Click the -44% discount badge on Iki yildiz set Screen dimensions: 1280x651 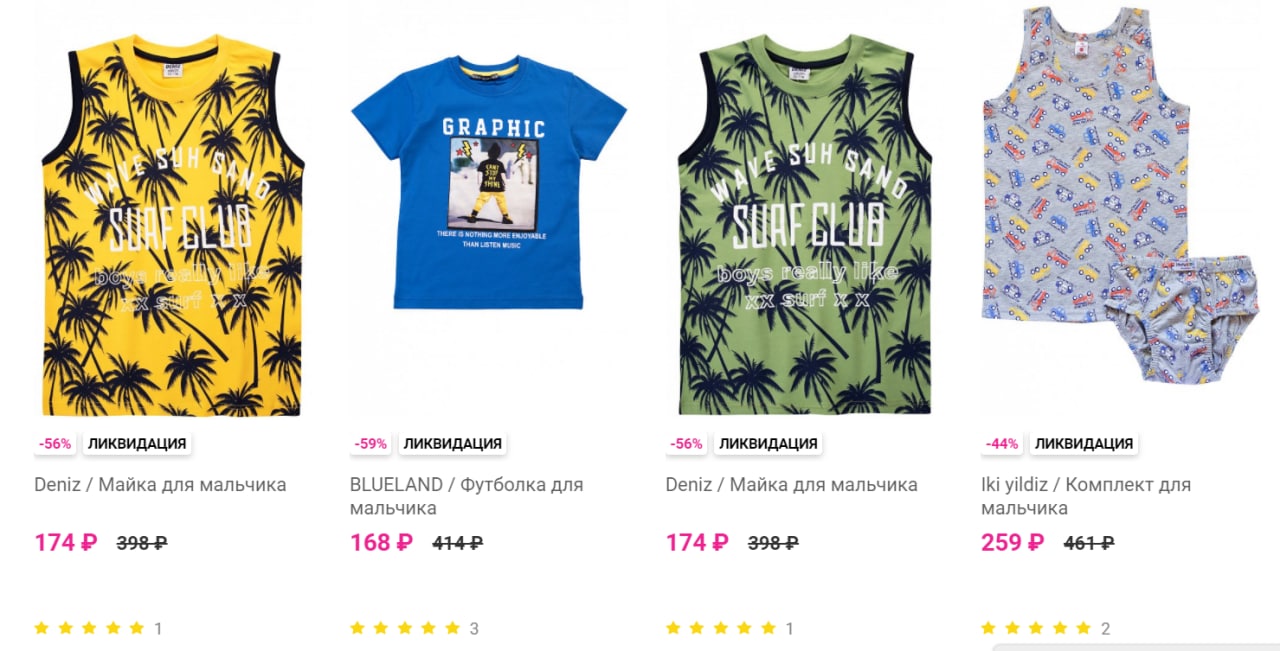coord(1002,444)
